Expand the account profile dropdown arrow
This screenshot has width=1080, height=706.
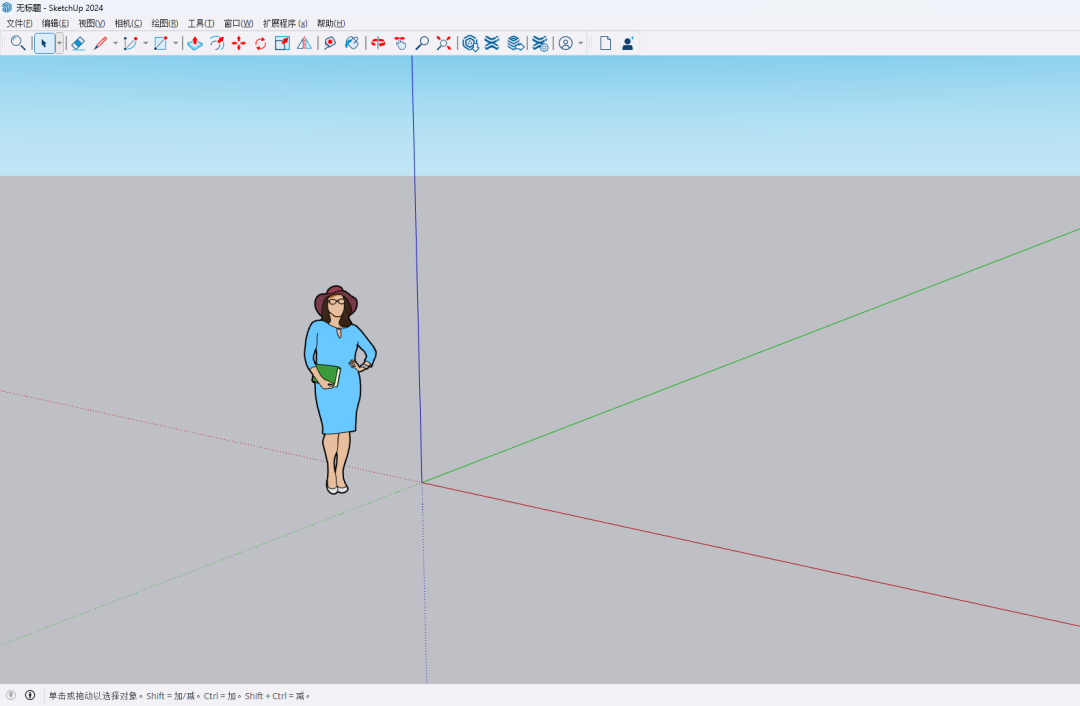pos(581,43)
